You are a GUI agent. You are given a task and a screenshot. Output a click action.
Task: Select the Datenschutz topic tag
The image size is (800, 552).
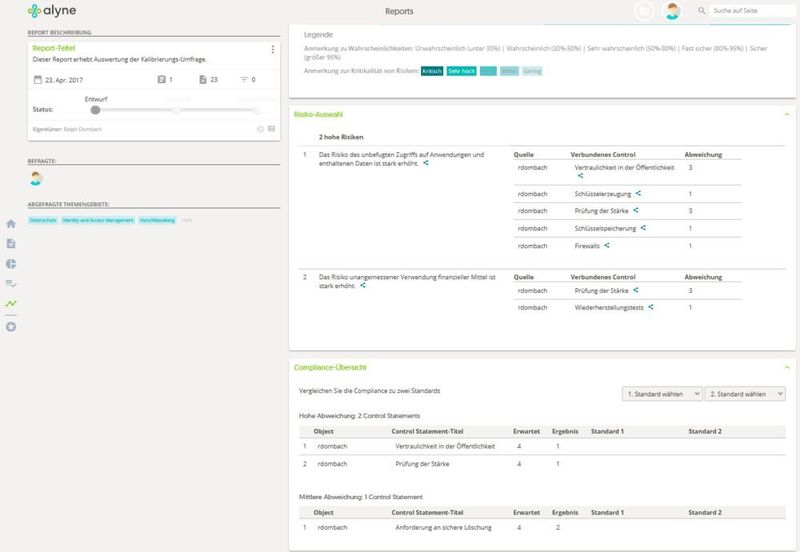(x=43, y=220)
